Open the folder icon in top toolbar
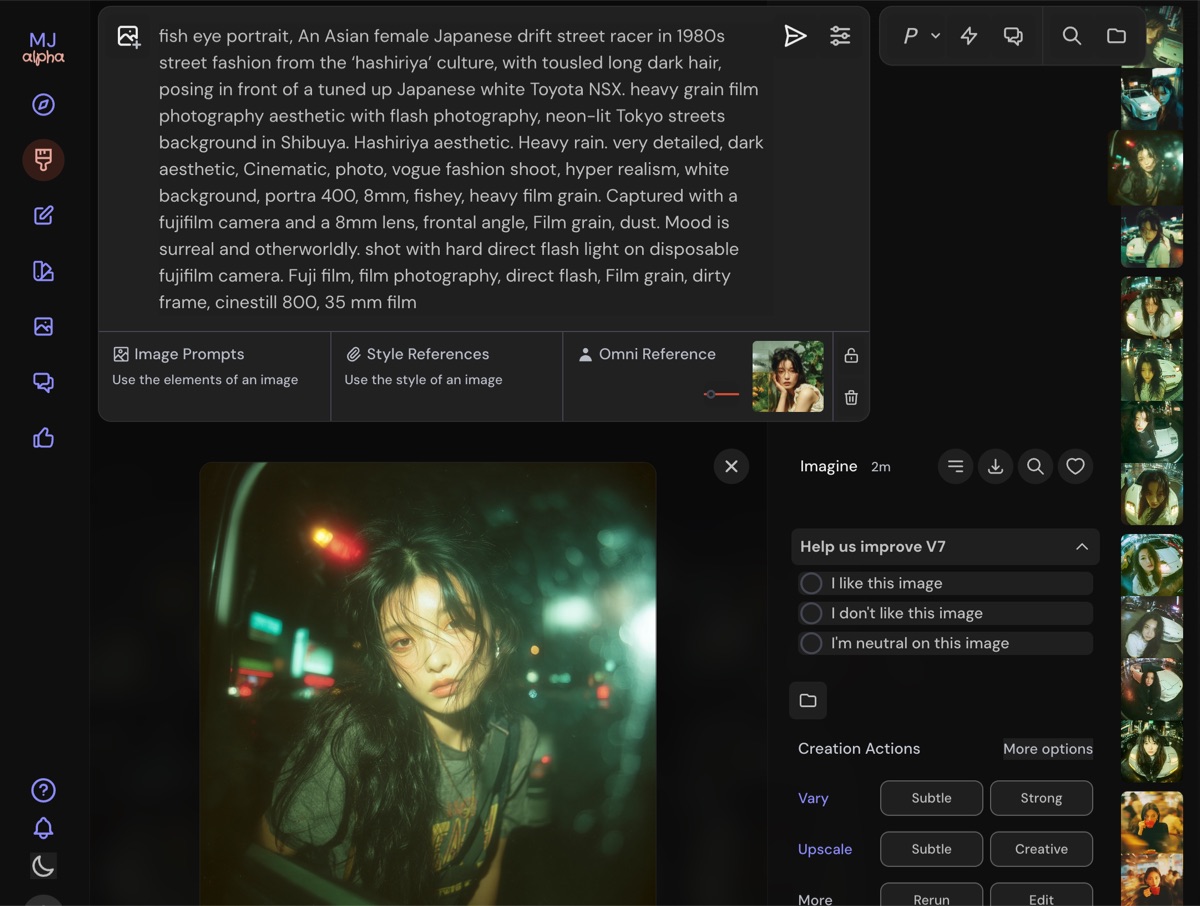Viewport: 1200px width, 906px height. (x=1116, y=36)
